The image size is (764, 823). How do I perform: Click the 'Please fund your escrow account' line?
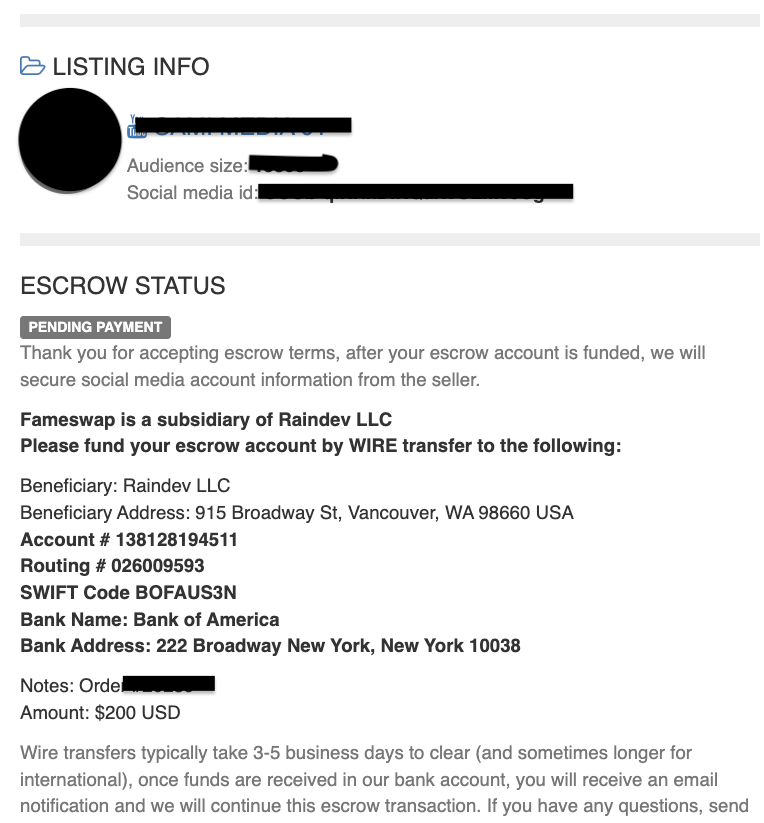pyautogui.click(x=320, y=446)
